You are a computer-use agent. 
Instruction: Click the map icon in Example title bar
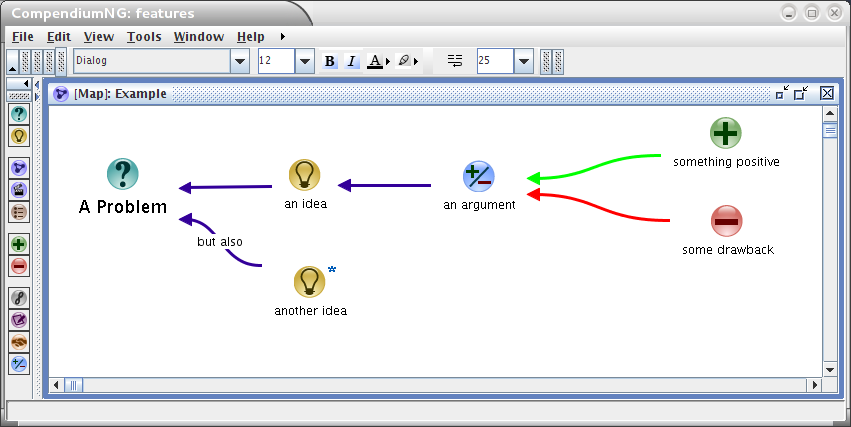61,94
